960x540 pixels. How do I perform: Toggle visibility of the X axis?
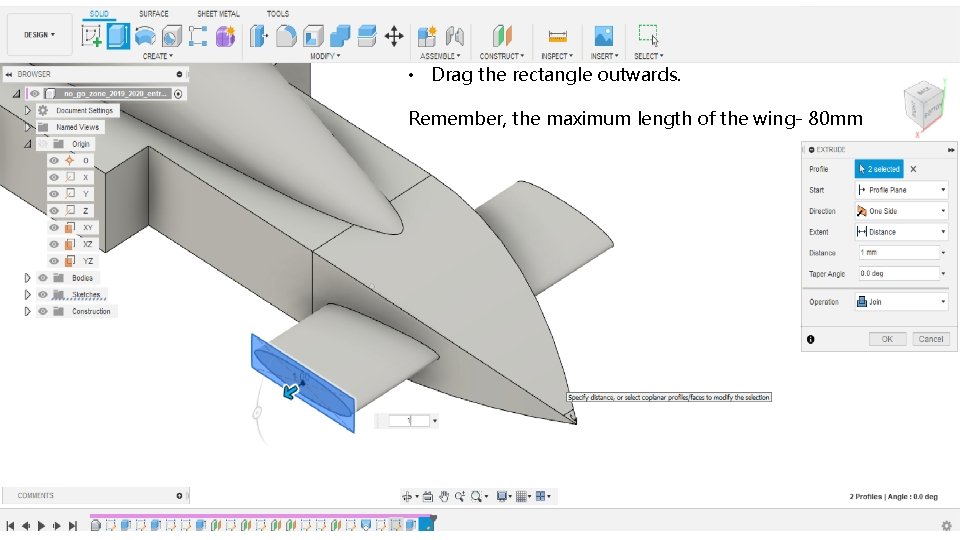coord(54,177)
